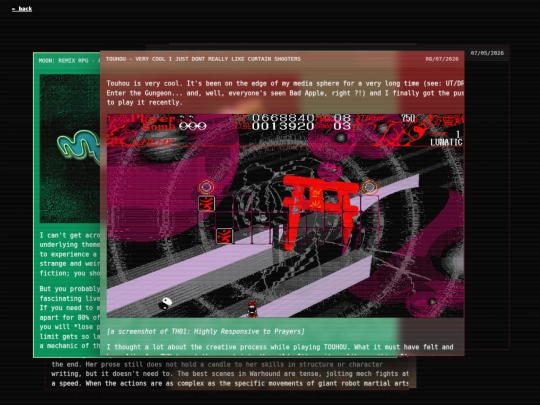The image size is (540, 405).
Task: Click the Moon Remix RPG cover image
Action: point(70,148)
